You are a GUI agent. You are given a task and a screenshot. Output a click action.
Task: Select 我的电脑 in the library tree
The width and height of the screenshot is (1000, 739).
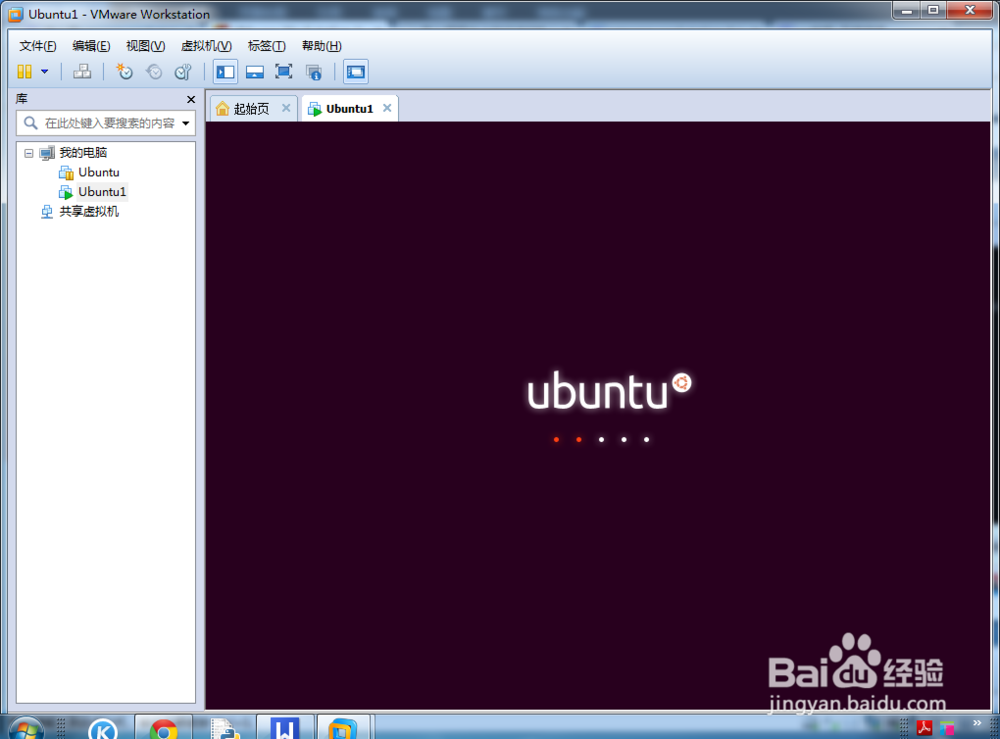[83, 152]
